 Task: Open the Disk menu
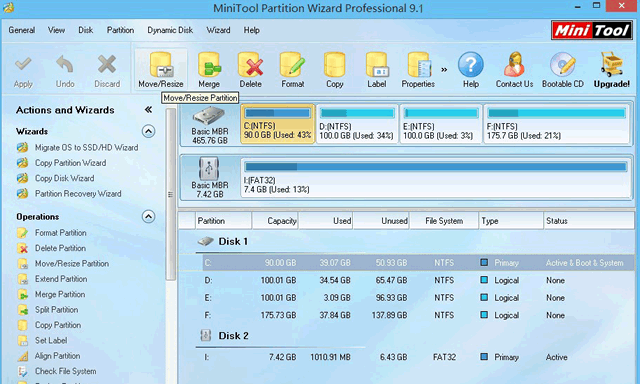[86, 30]
